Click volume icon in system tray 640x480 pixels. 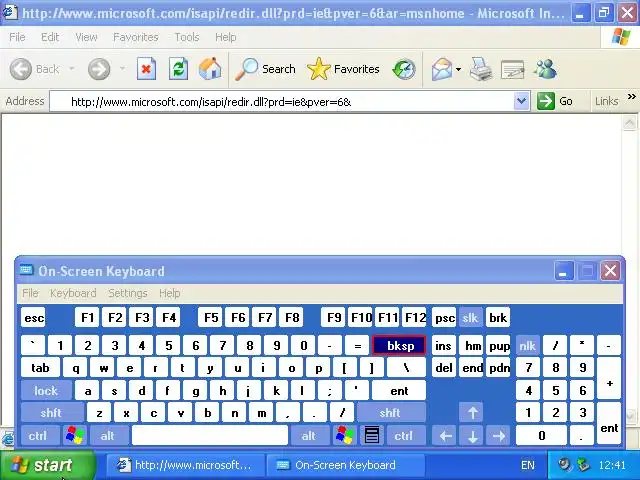point(564,465)
